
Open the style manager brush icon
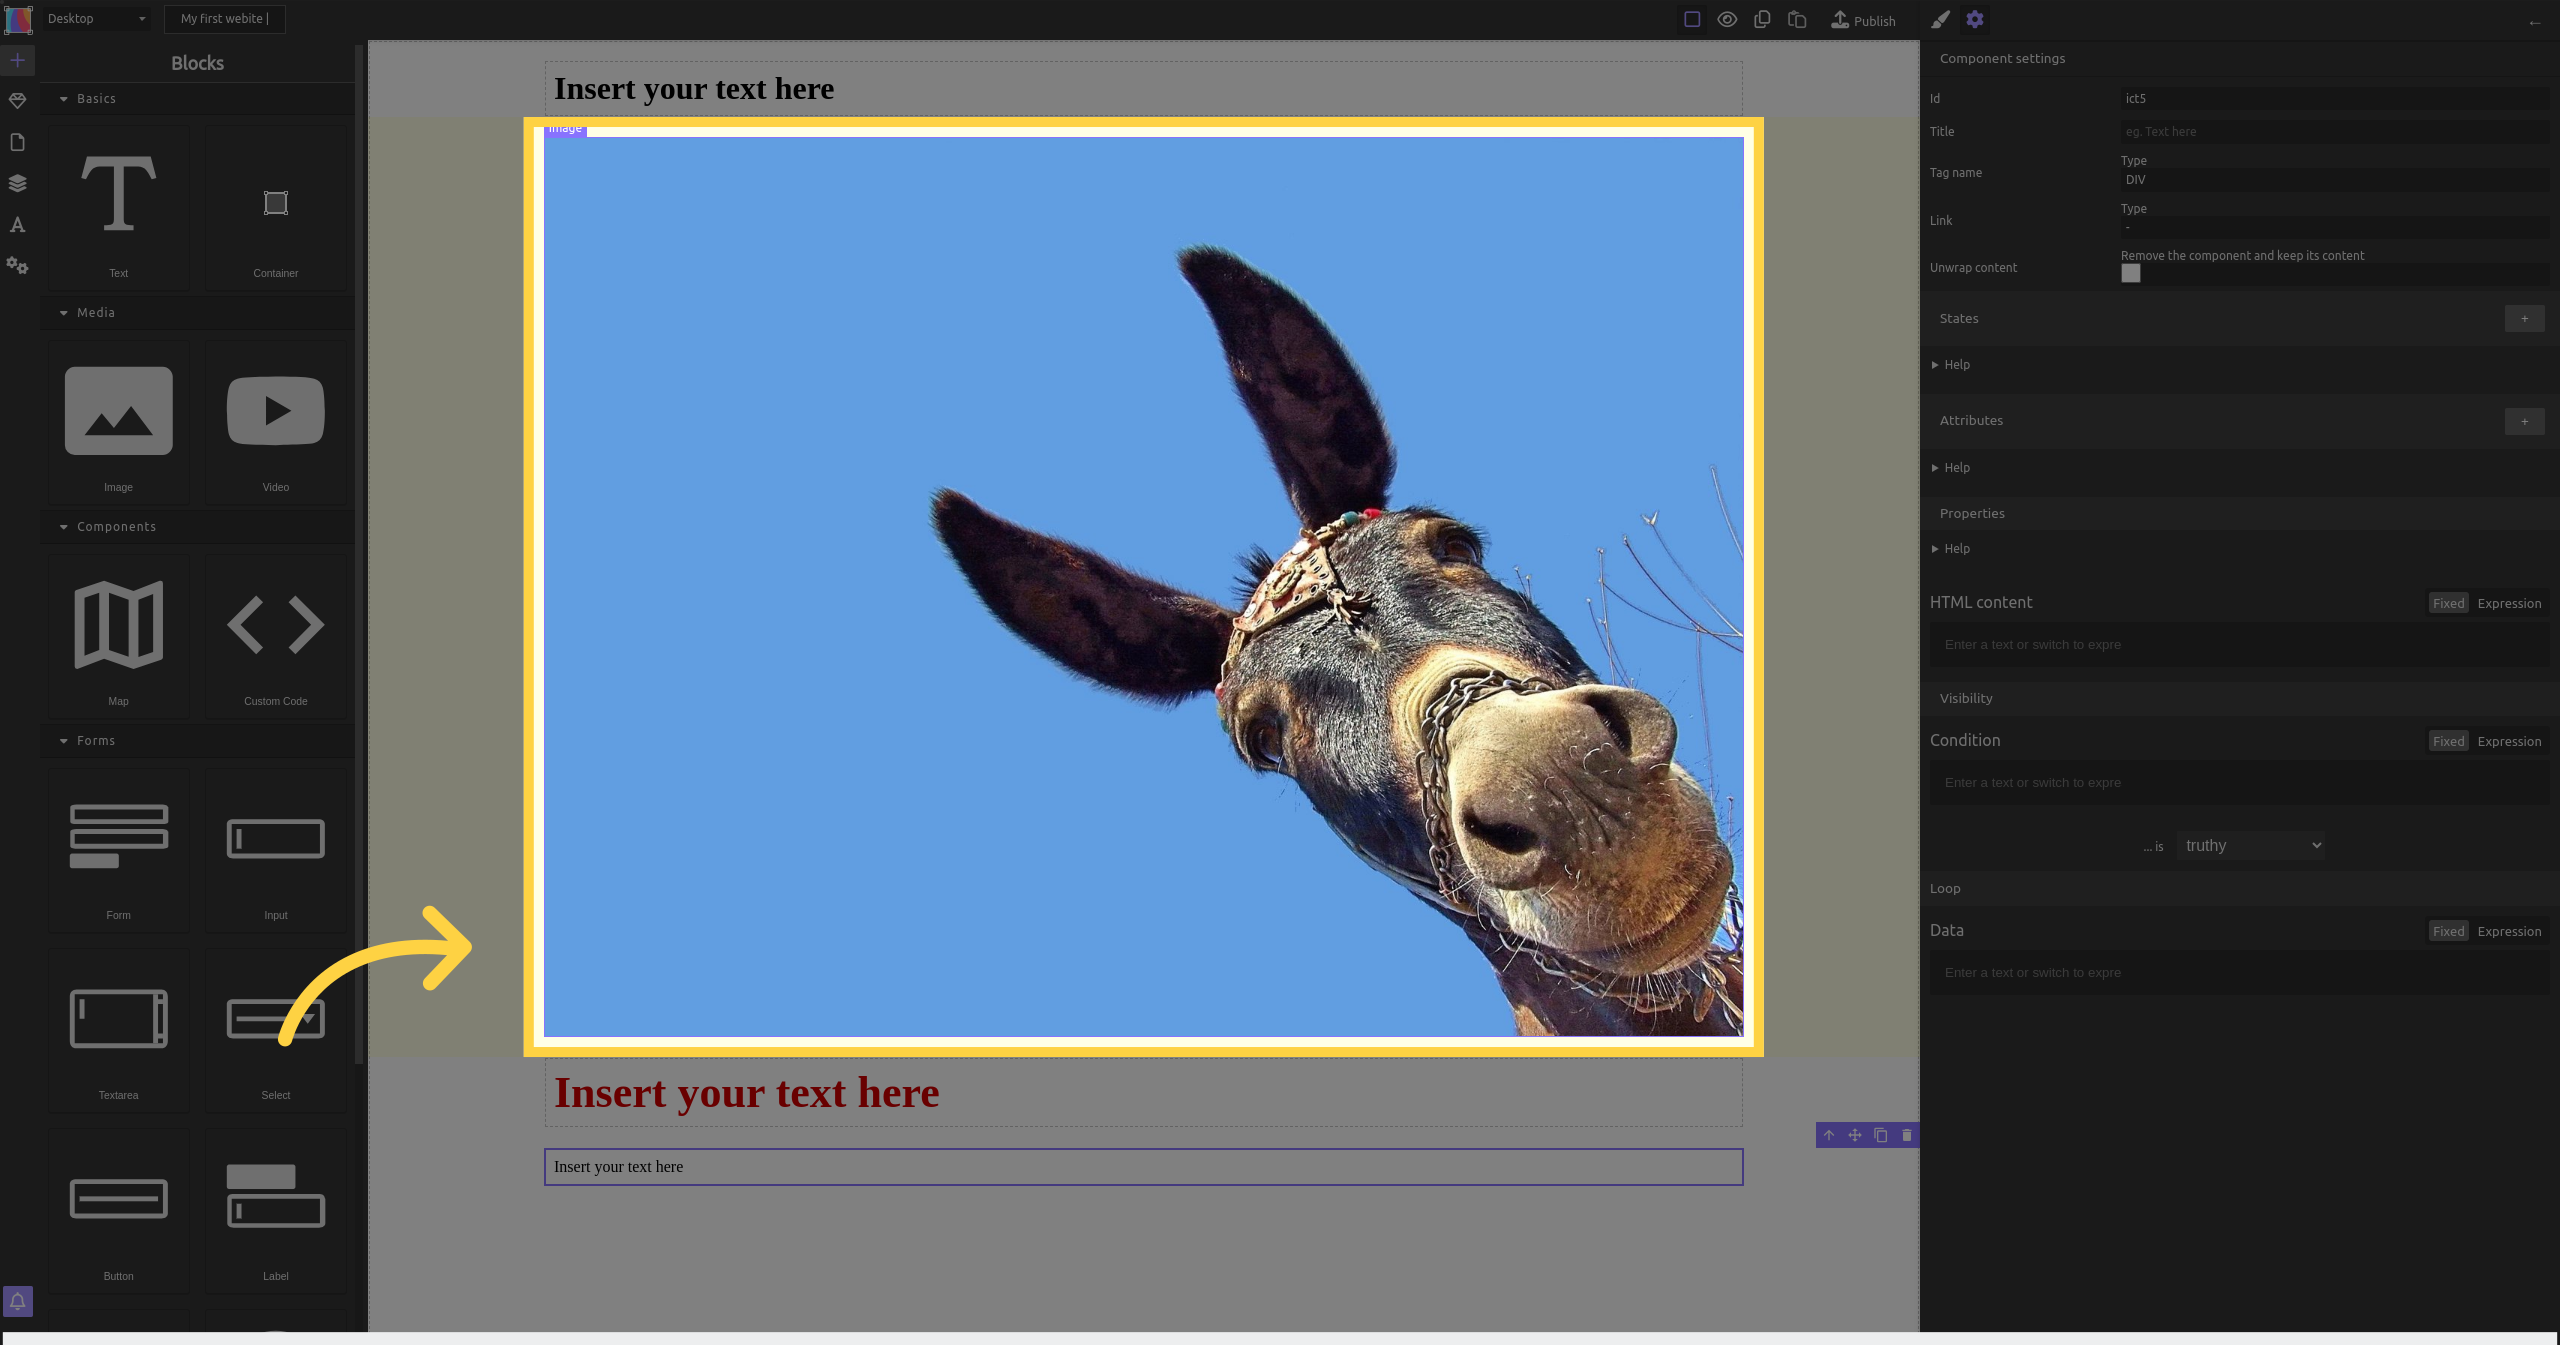[x=1940, y=19]
